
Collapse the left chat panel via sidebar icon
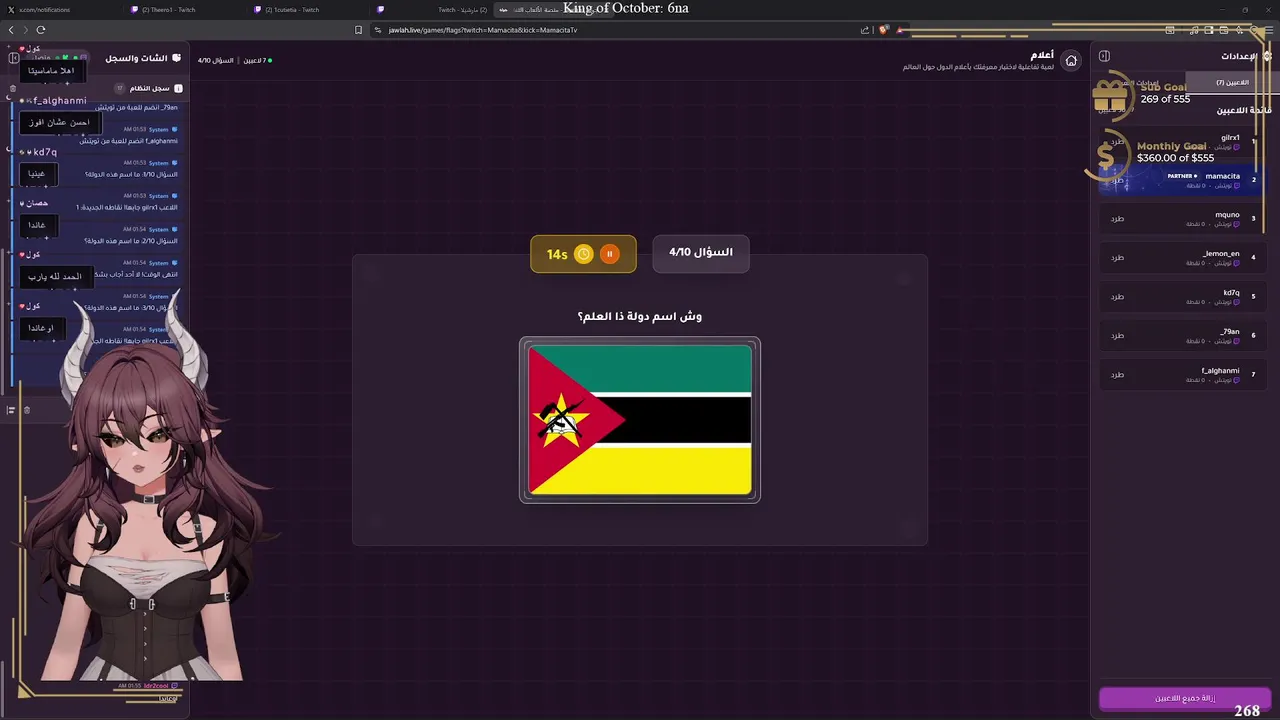pos(13,58)
